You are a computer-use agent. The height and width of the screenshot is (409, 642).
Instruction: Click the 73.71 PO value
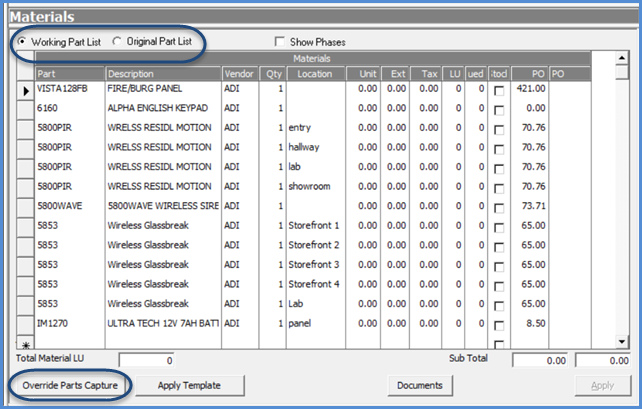pyautogui.click(x=533, y=206)
